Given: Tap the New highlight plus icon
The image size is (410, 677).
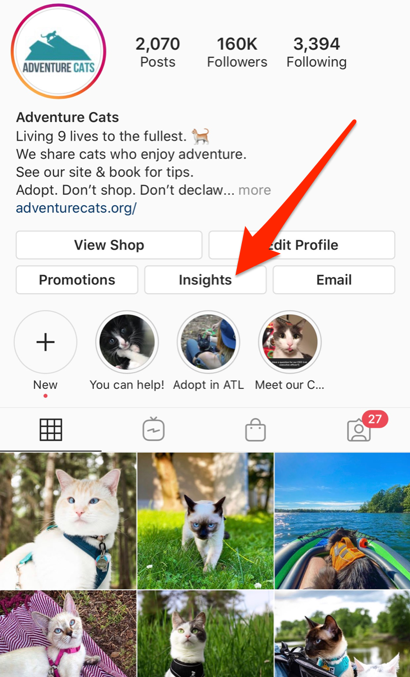Looking at the screenshot, I should [x=45, y=342].
